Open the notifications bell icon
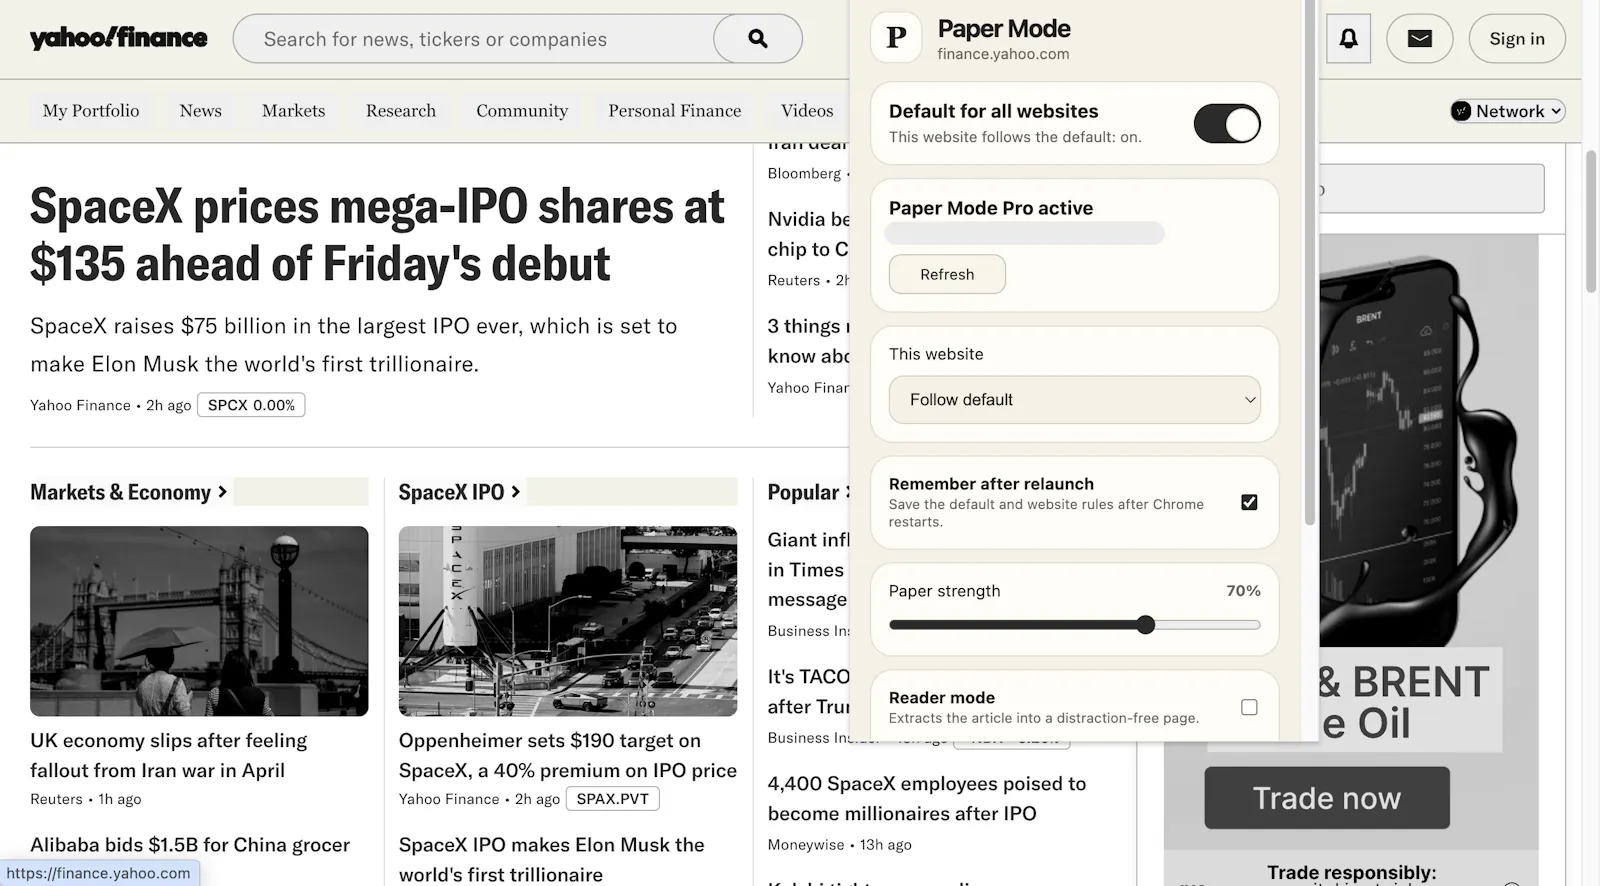This screenshot has height=886, width=1600. [x=1348, y=39]
